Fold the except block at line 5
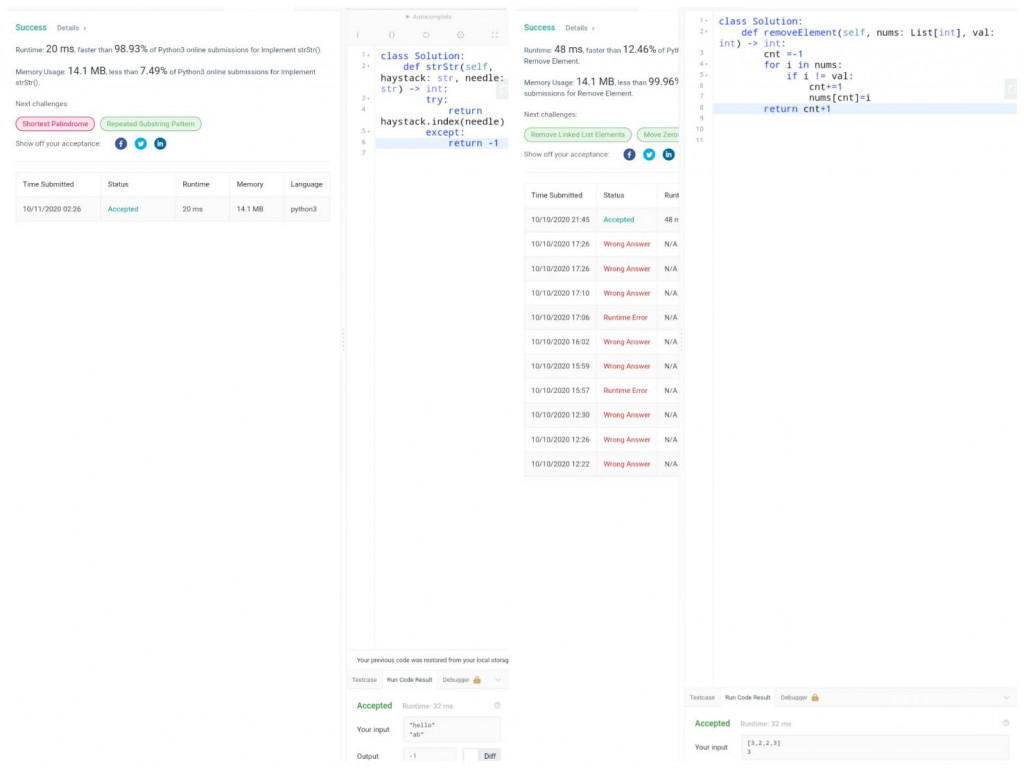1024x768 pixels. (370, 132)
